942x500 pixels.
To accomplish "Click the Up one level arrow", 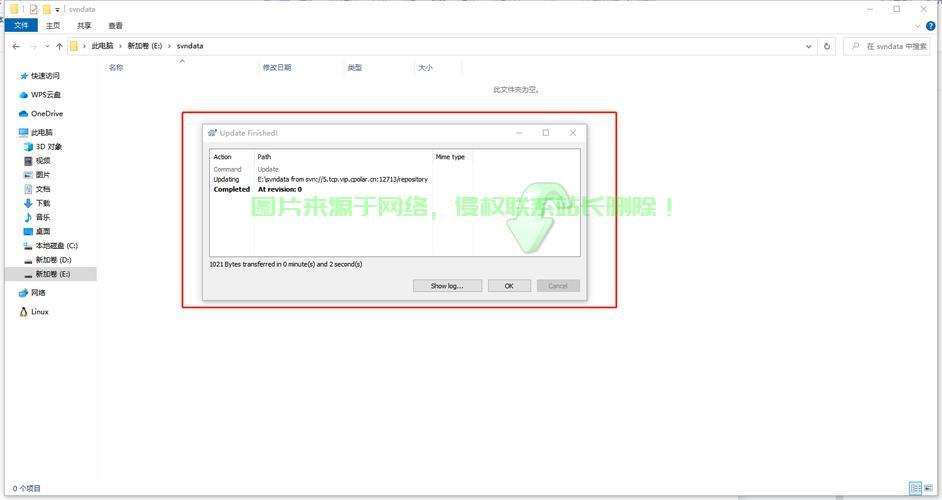I will [x=60, y=46].
